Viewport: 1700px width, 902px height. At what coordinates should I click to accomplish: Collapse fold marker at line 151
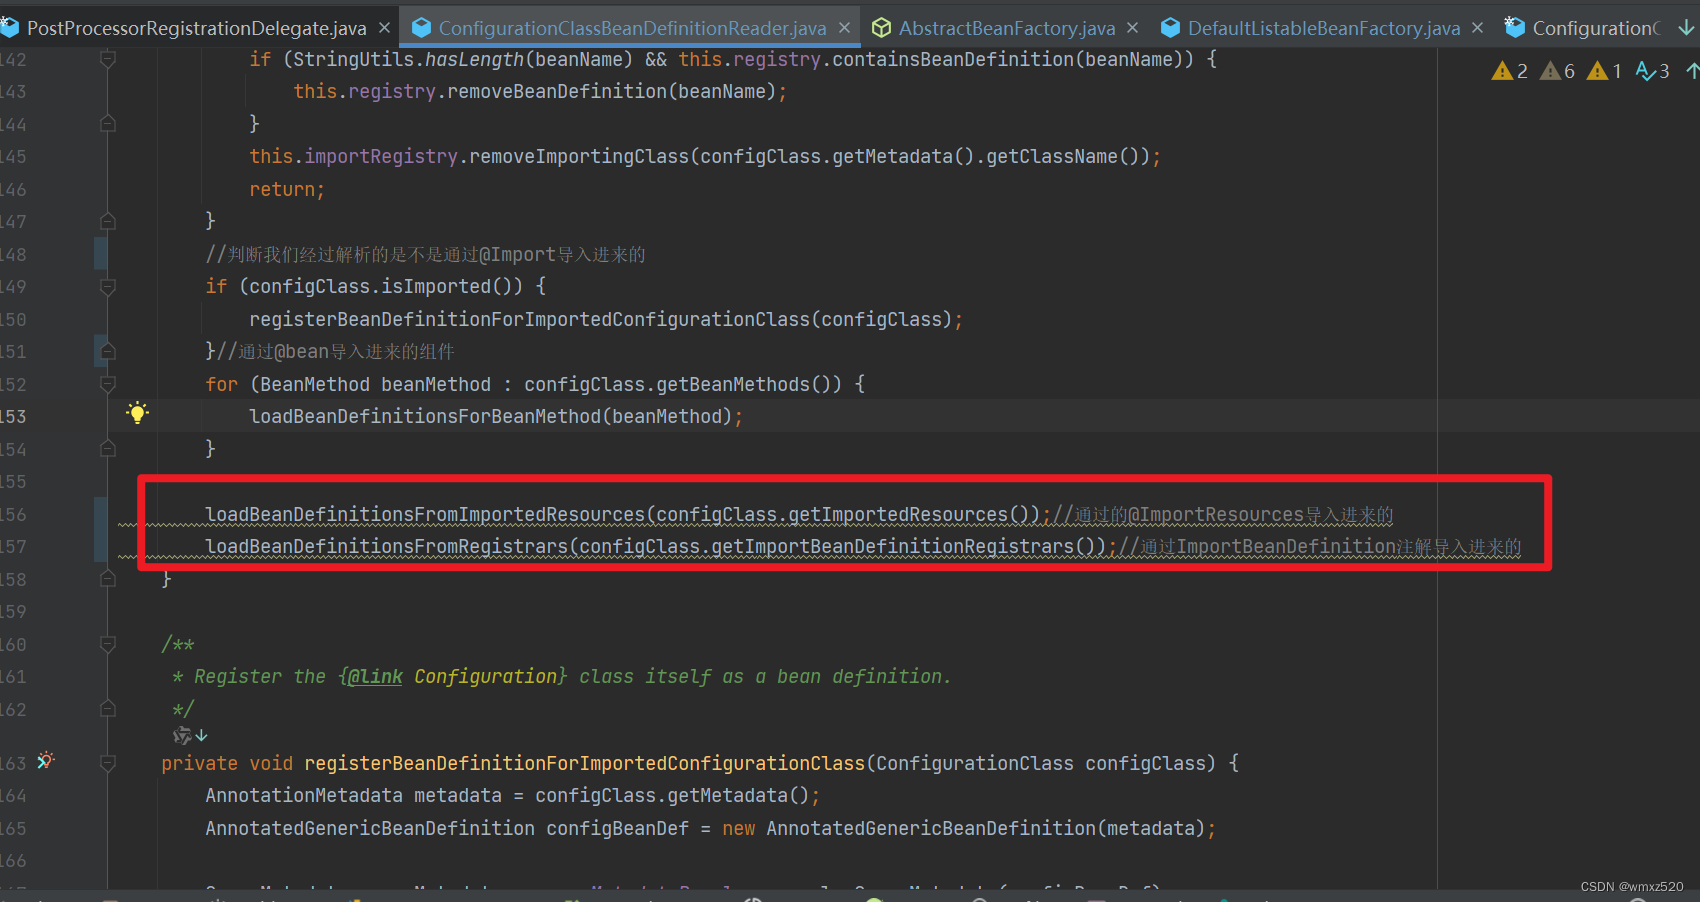click(x=108, y=351)
